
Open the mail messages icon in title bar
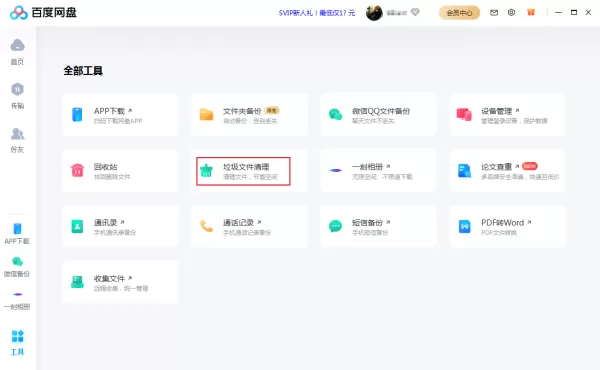494,13
